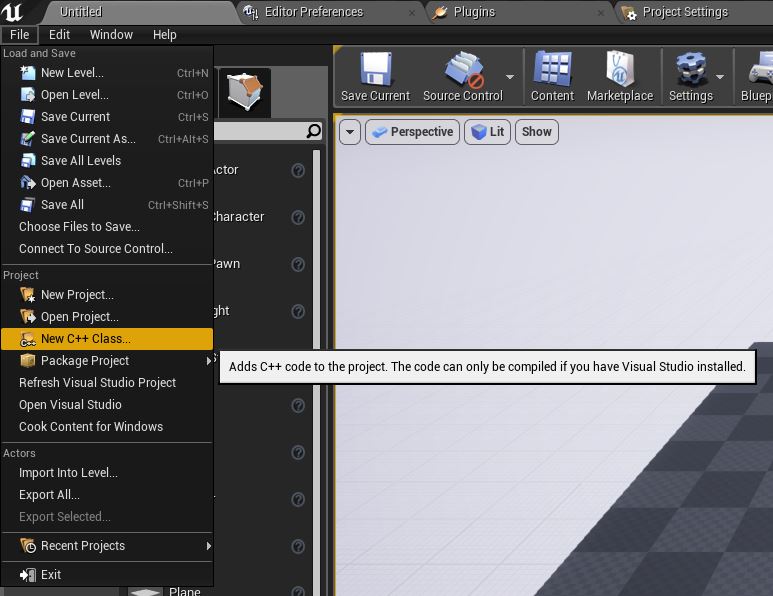Click the Save Current floppy icon in File menu

[28, 117]
